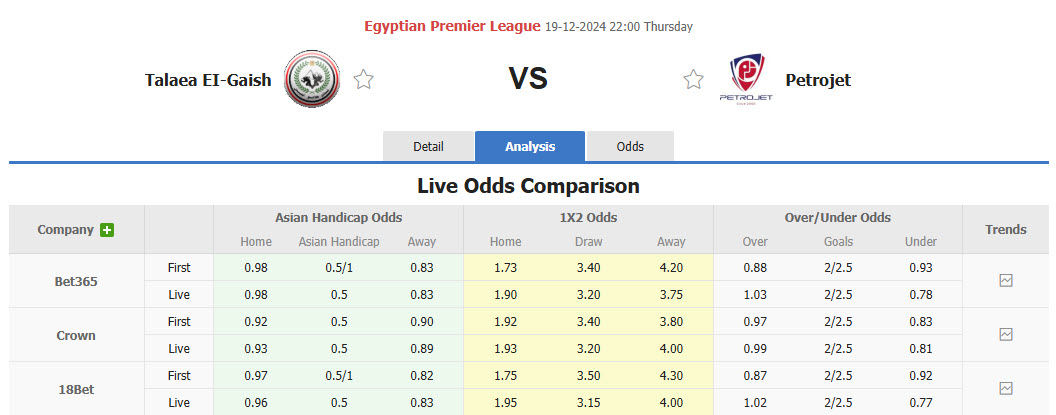The width and height of the screenshot is (1056, 415).
Task: Click Bet365 First home 1X2 odds 1.73
Action: click(x=505, y=268)
